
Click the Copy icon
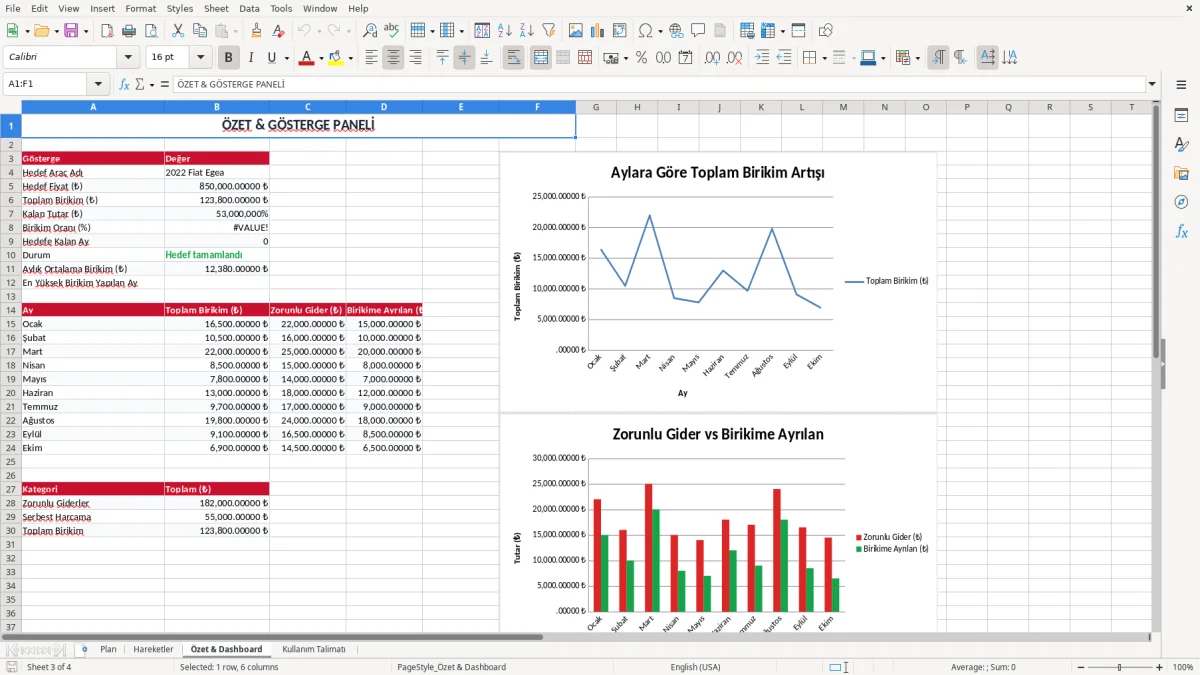(x=199, y=31)
